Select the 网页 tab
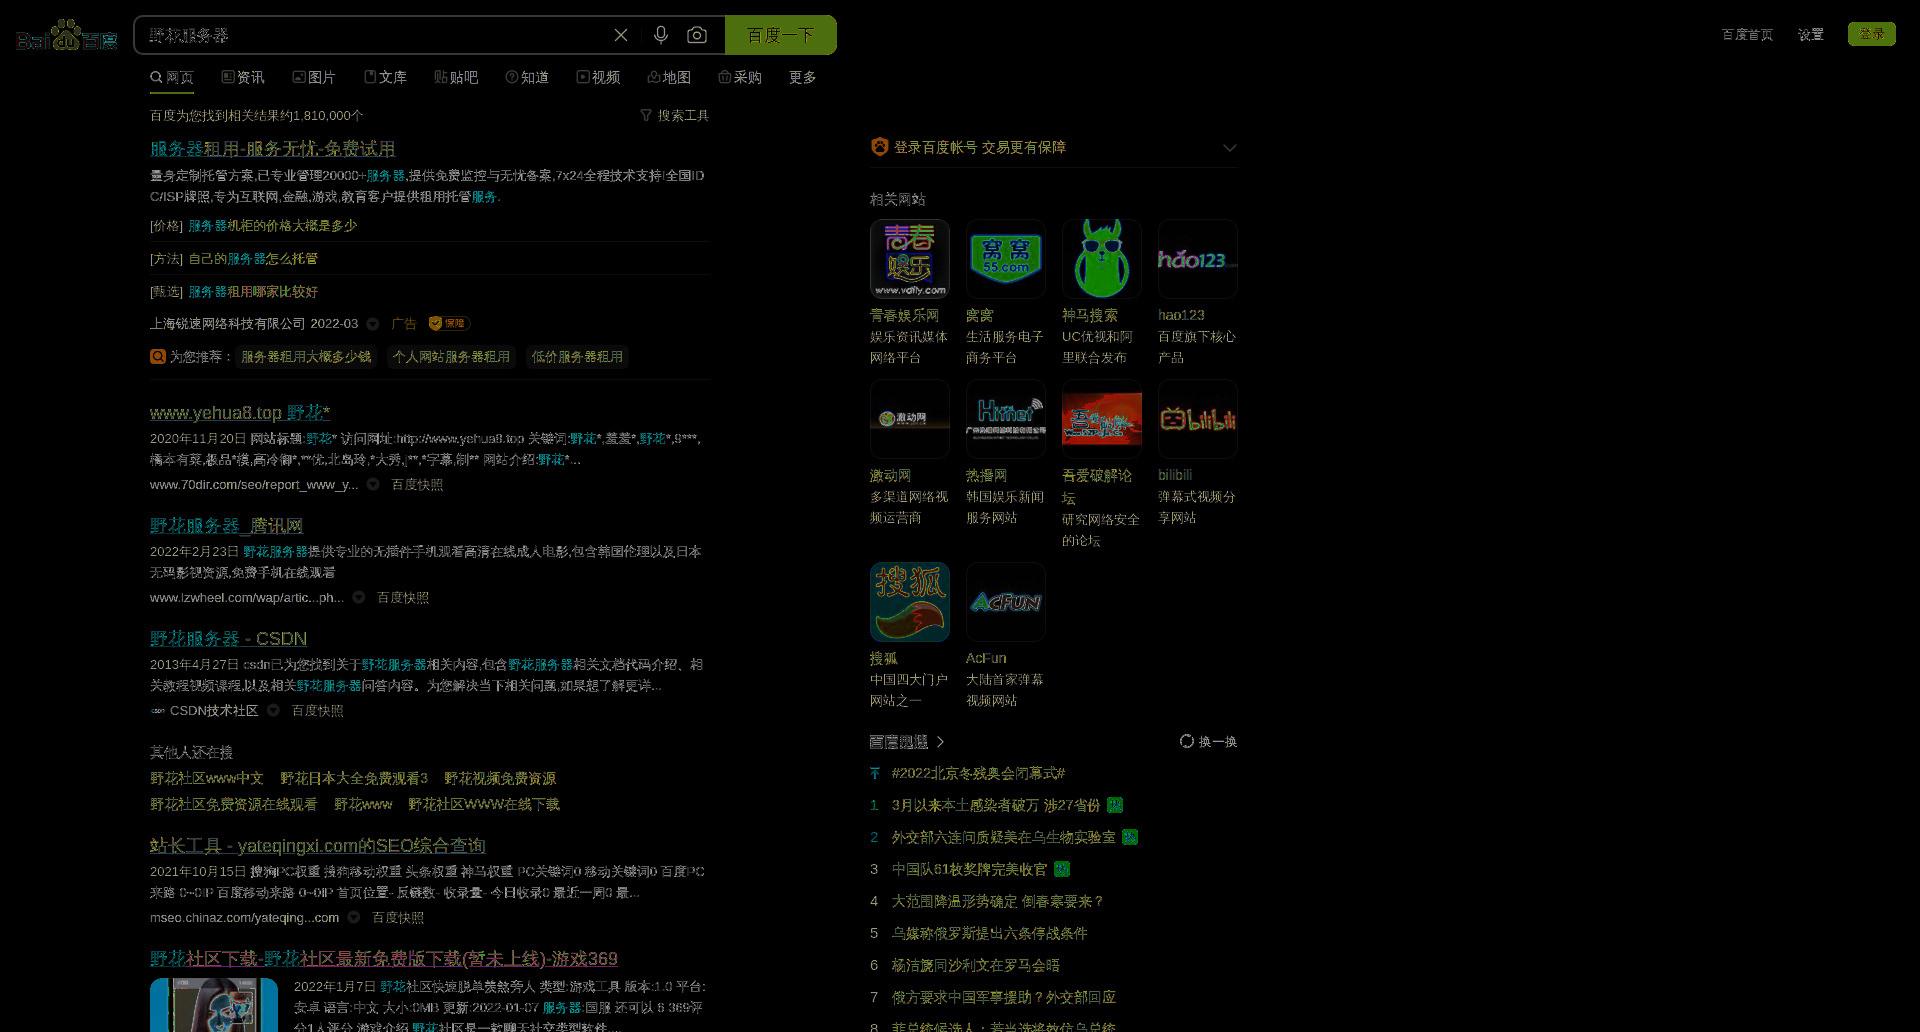The height and width of the screenshot is (1032, 1920). click(172, 77)
